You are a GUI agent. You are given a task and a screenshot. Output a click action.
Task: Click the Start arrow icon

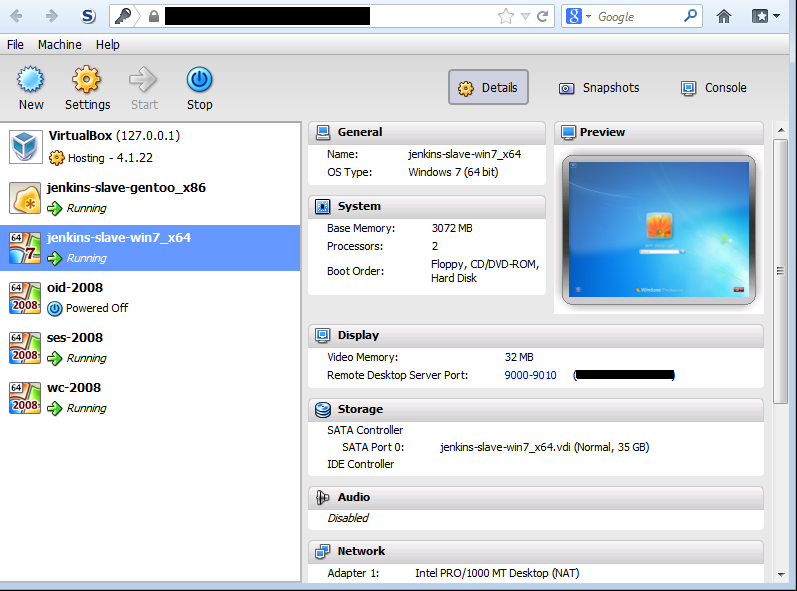tap(143, 79)
